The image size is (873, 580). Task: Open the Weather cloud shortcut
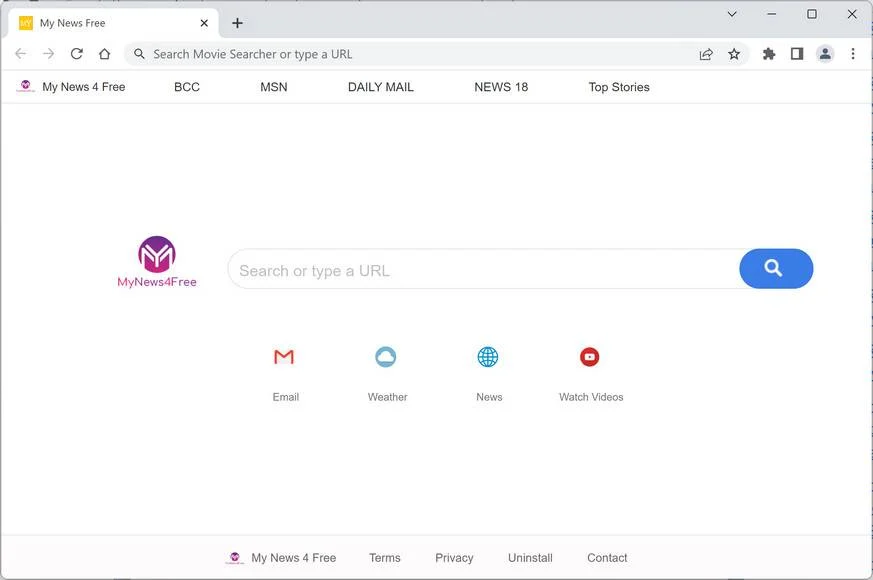[386, 357]
